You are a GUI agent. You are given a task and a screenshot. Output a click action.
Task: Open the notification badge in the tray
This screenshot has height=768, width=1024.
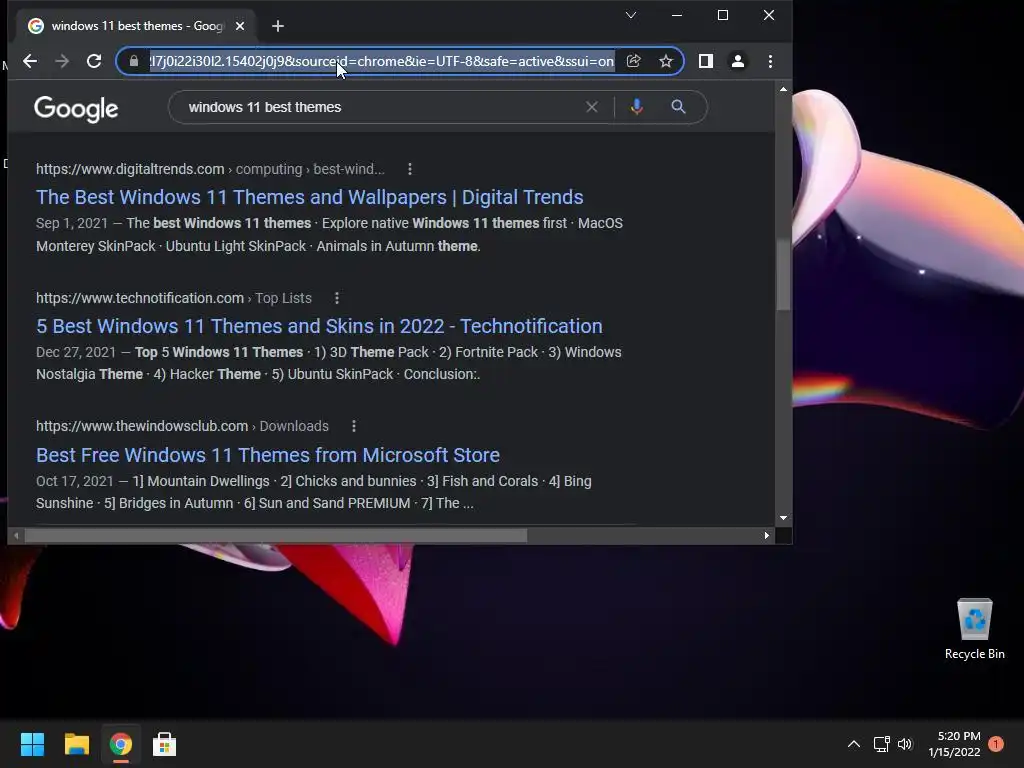click(x=996, y=744)
